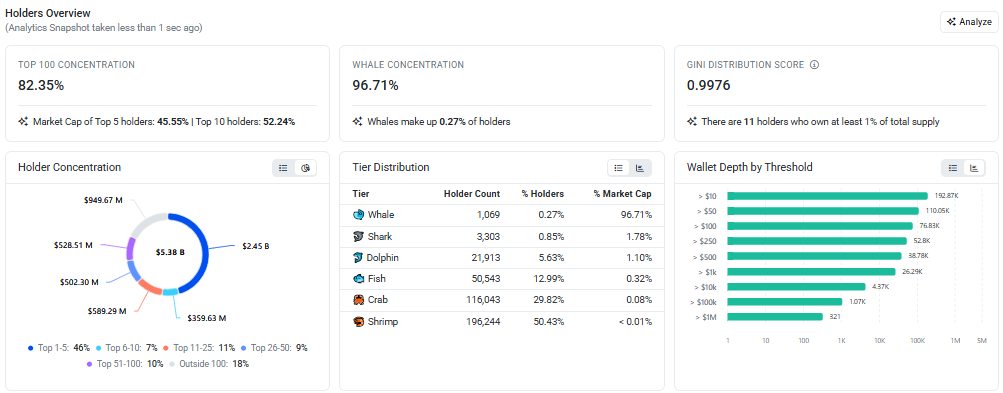
Task: Click the Dolphin tier icon
Action: [x=358, y=257]
